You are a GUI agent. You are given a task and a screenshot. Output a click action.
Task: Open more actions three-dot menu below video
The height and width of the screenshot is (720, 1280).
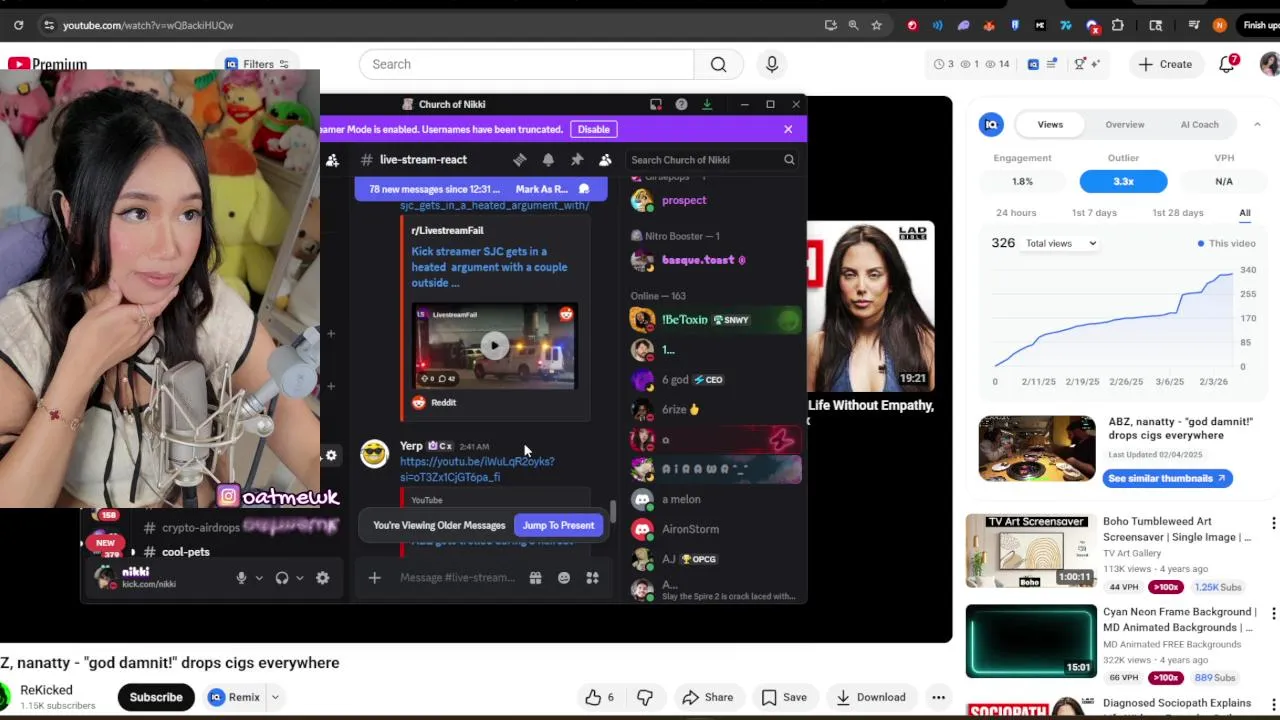(938, 697)
